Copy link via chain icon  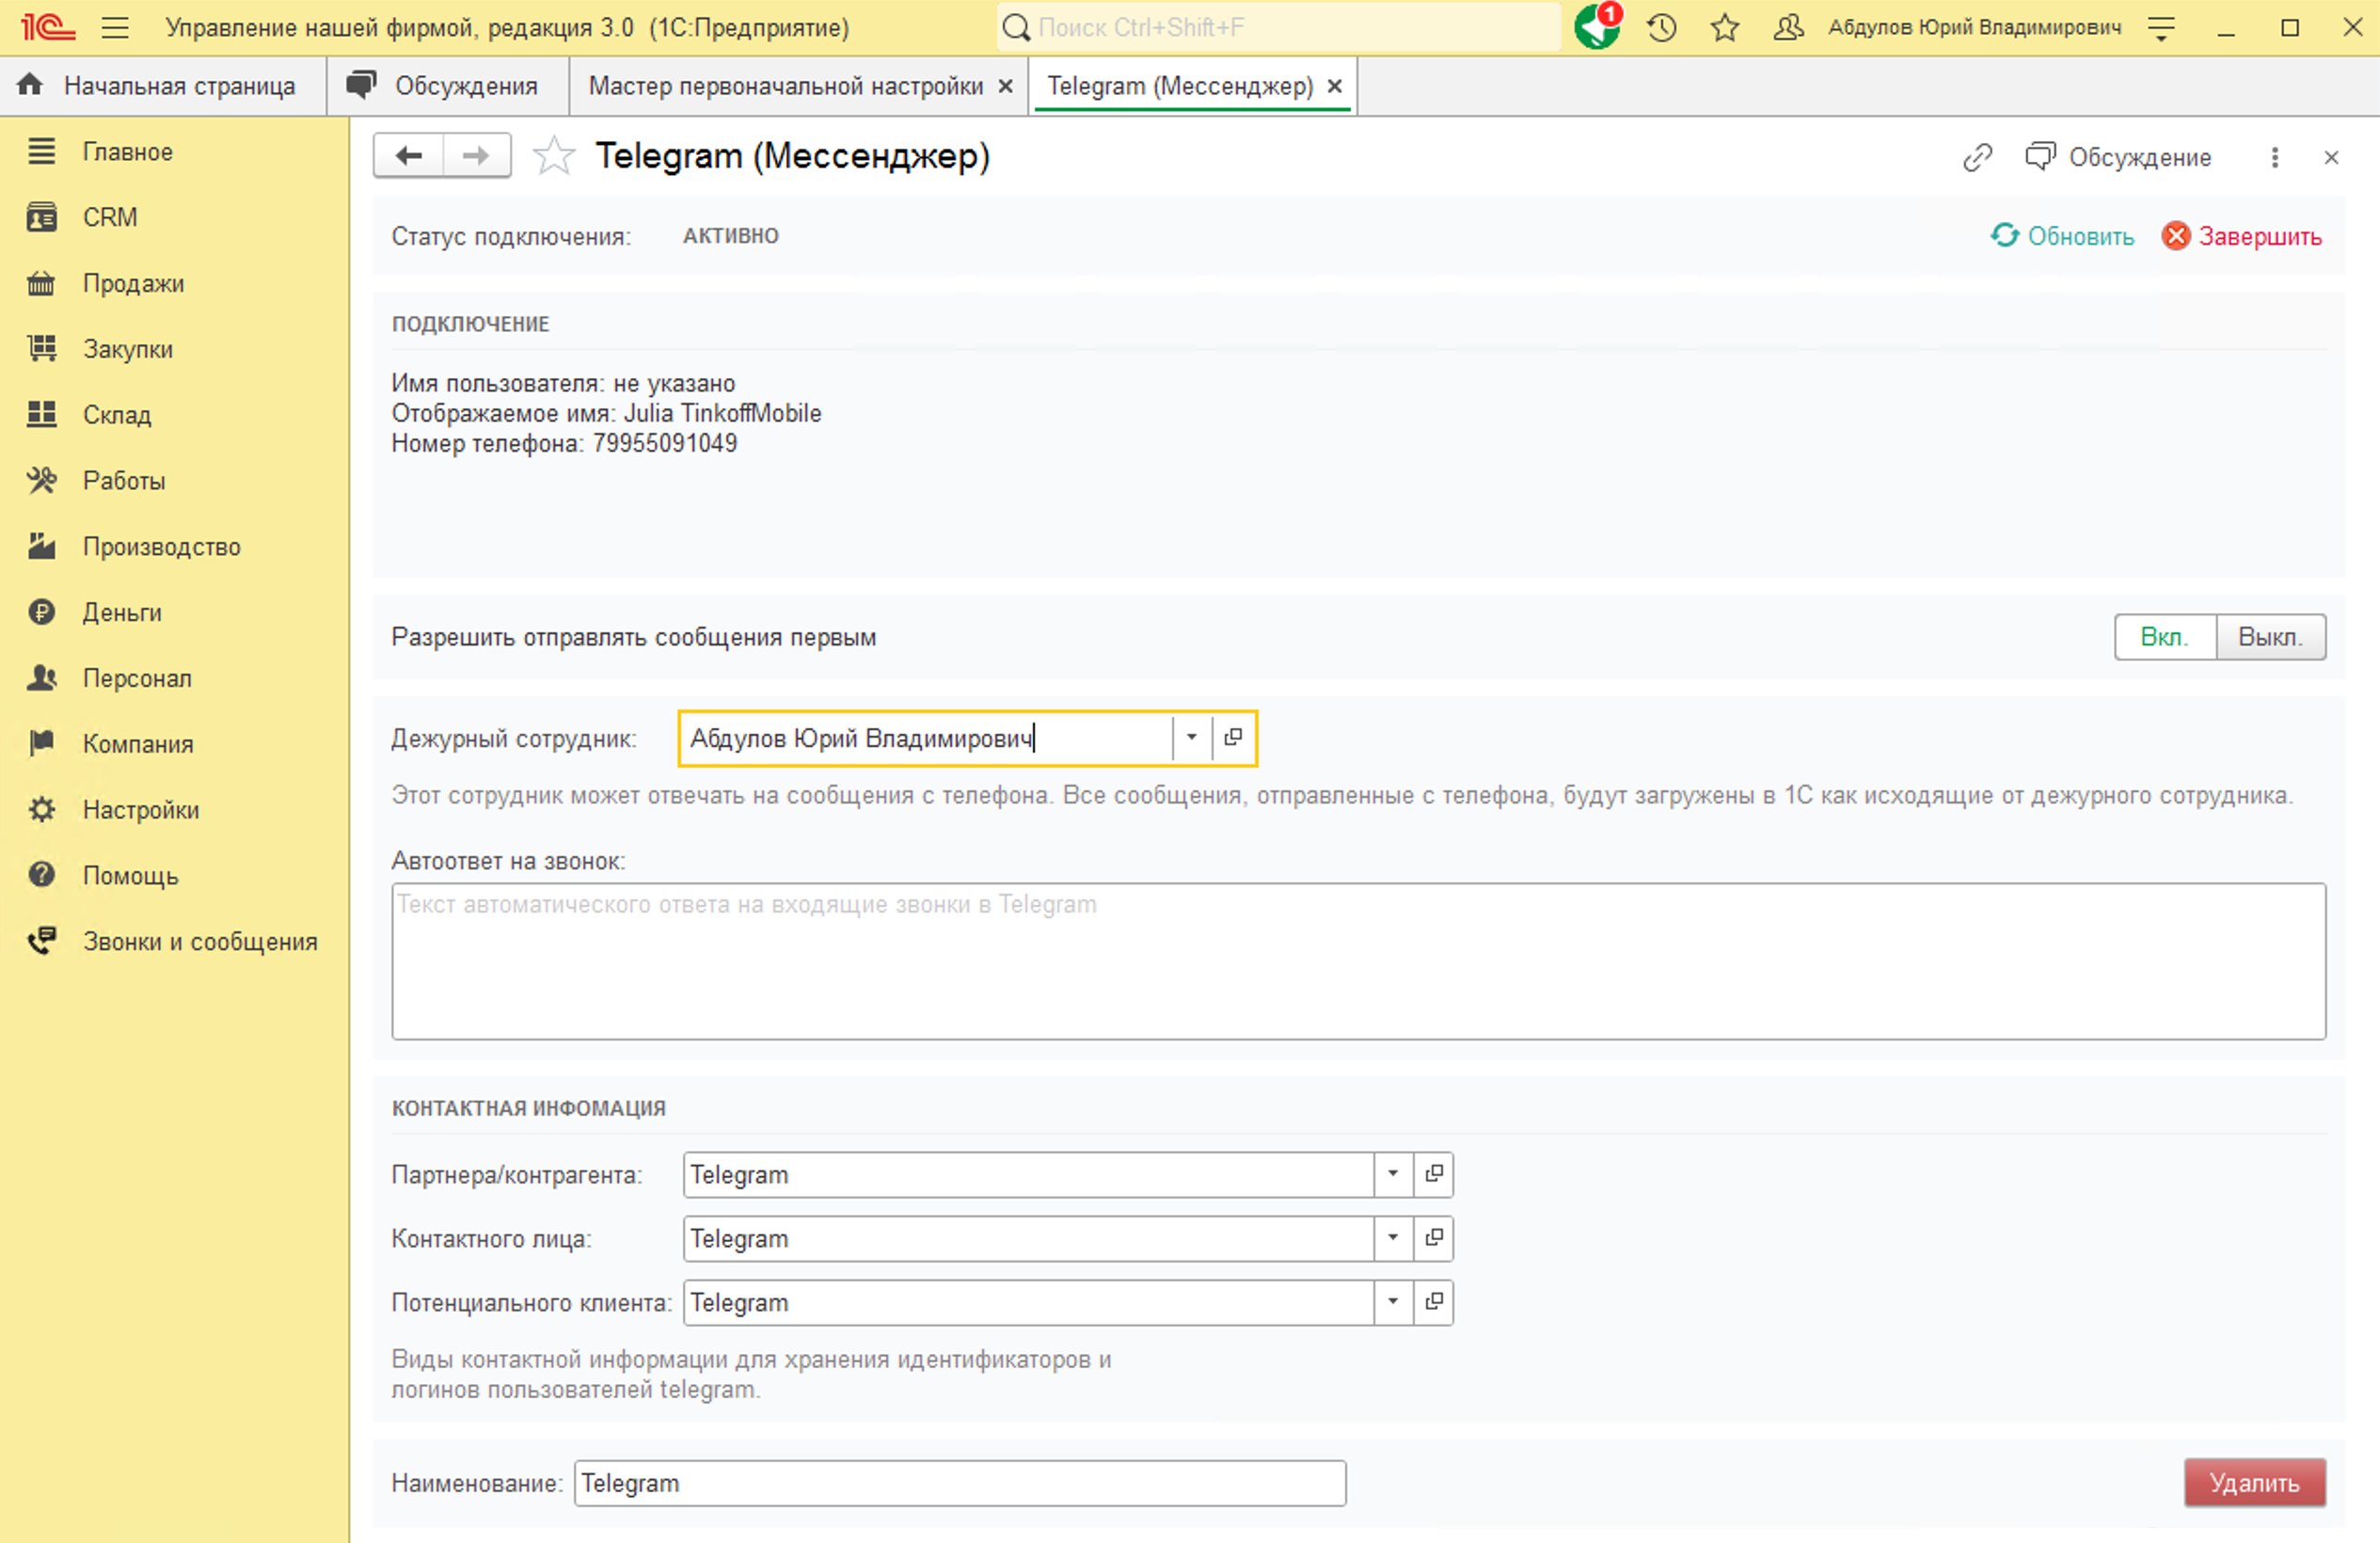click(x=1977, y=157)
